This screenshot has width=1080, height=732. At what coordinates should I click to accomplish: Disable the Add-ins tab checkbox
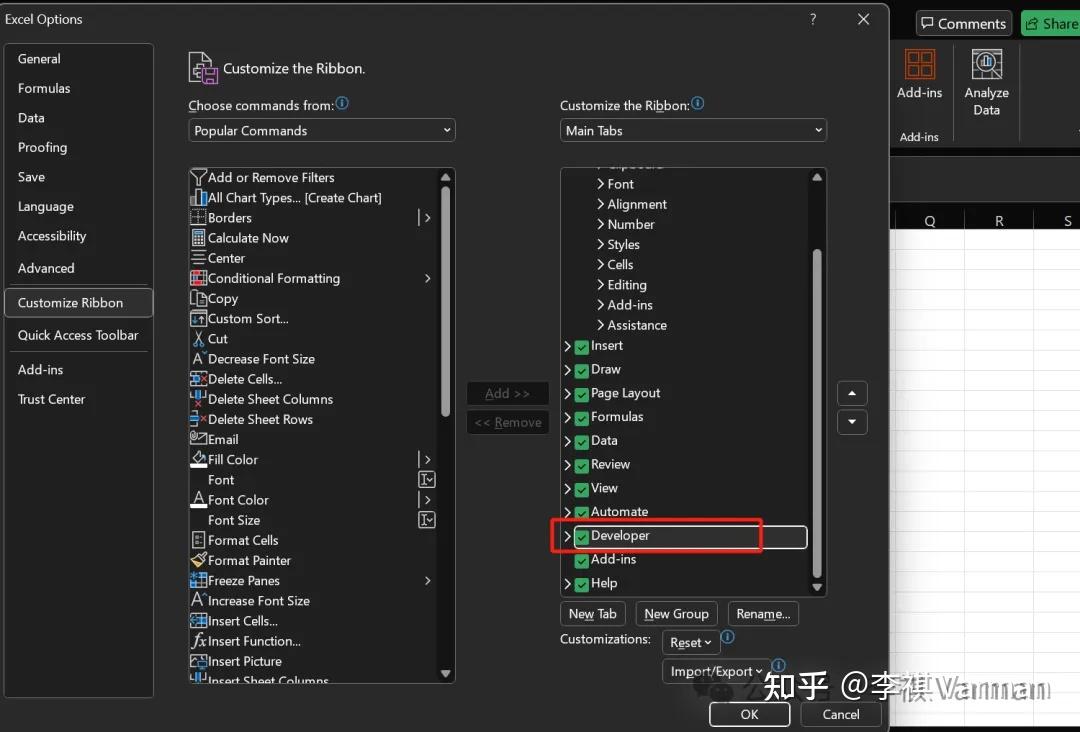(x=581, y=560)
